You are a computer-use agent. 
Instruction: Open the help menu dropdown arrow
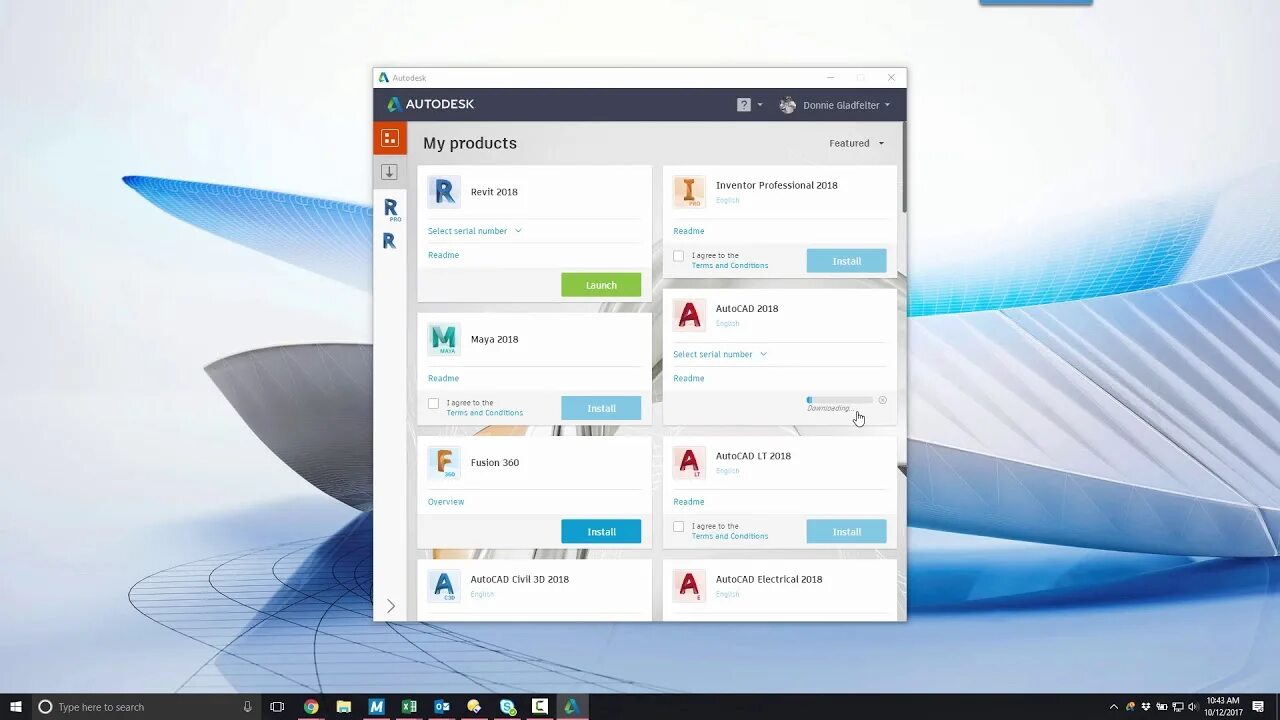(760, 105)
